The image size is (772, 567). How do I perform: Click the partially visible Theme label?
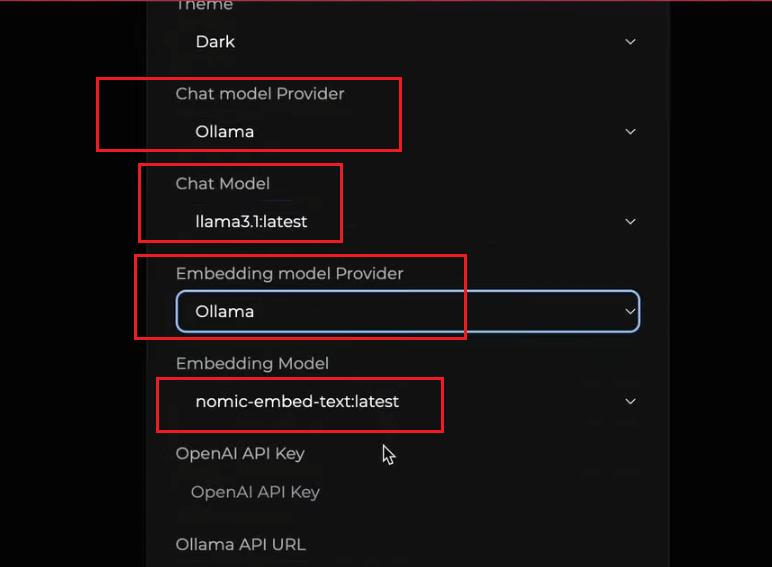[204, 6]
